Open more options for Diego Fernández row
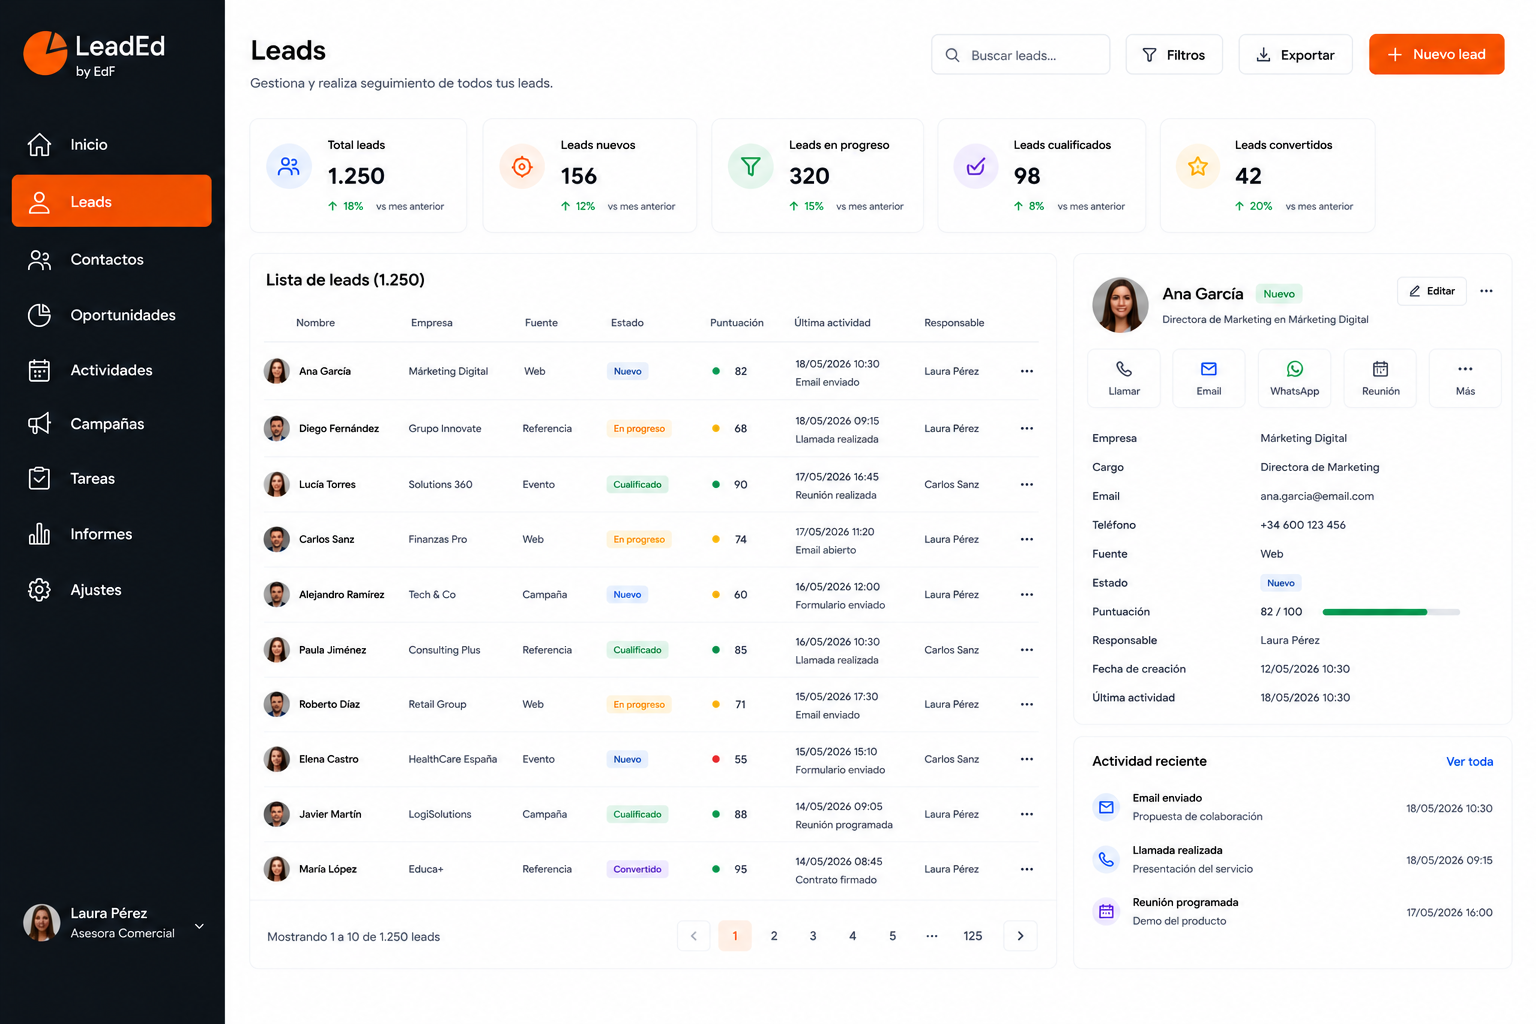 pyautogui.click(x=1027, y=428)
